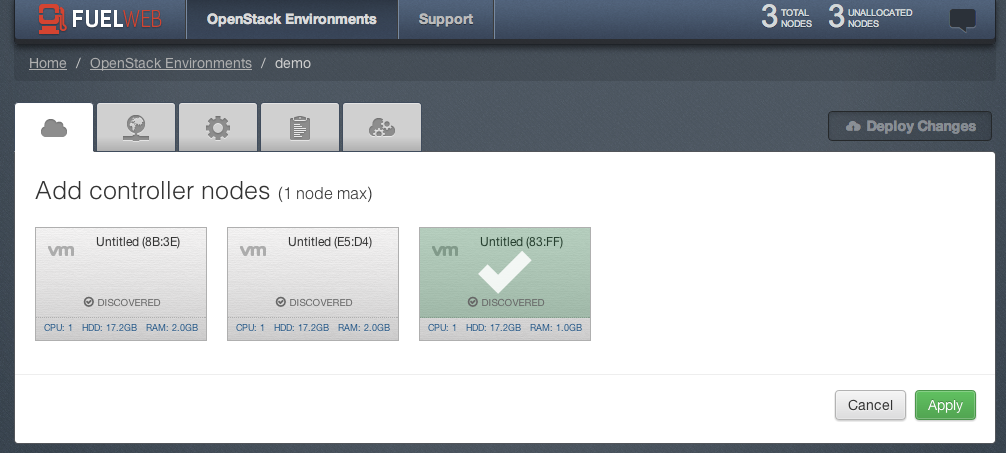Screen dimensions: 1006x453
Task: Deselect the checked node Untitled (83:FF)
Action: (505, 284)
